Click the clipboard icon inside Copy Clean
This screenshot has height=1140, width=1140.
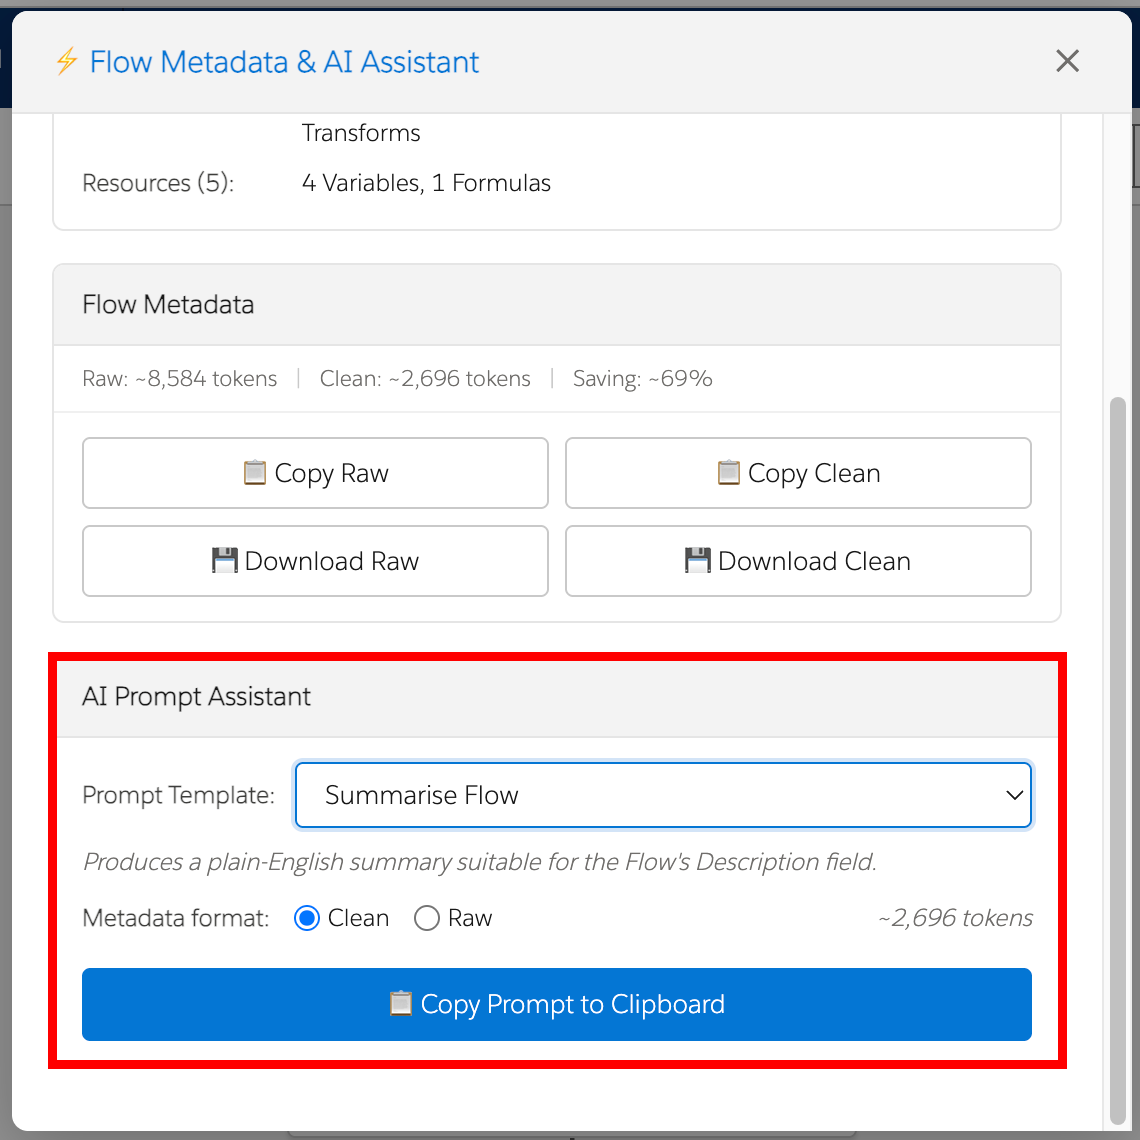coord(731,472)
